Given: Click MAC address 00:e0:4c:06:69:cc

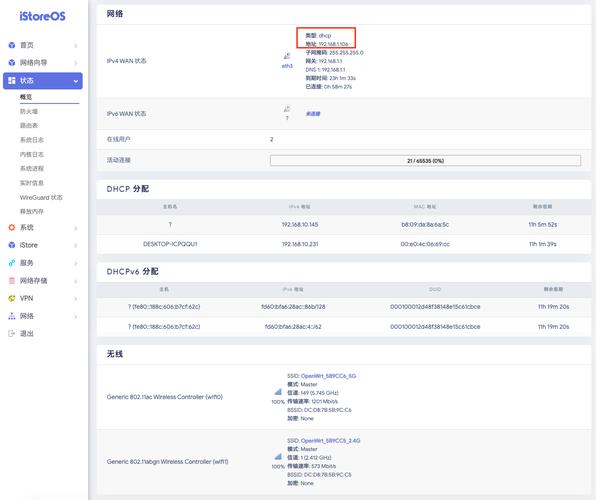Looking at the screenshot, I should pos(425,244).
